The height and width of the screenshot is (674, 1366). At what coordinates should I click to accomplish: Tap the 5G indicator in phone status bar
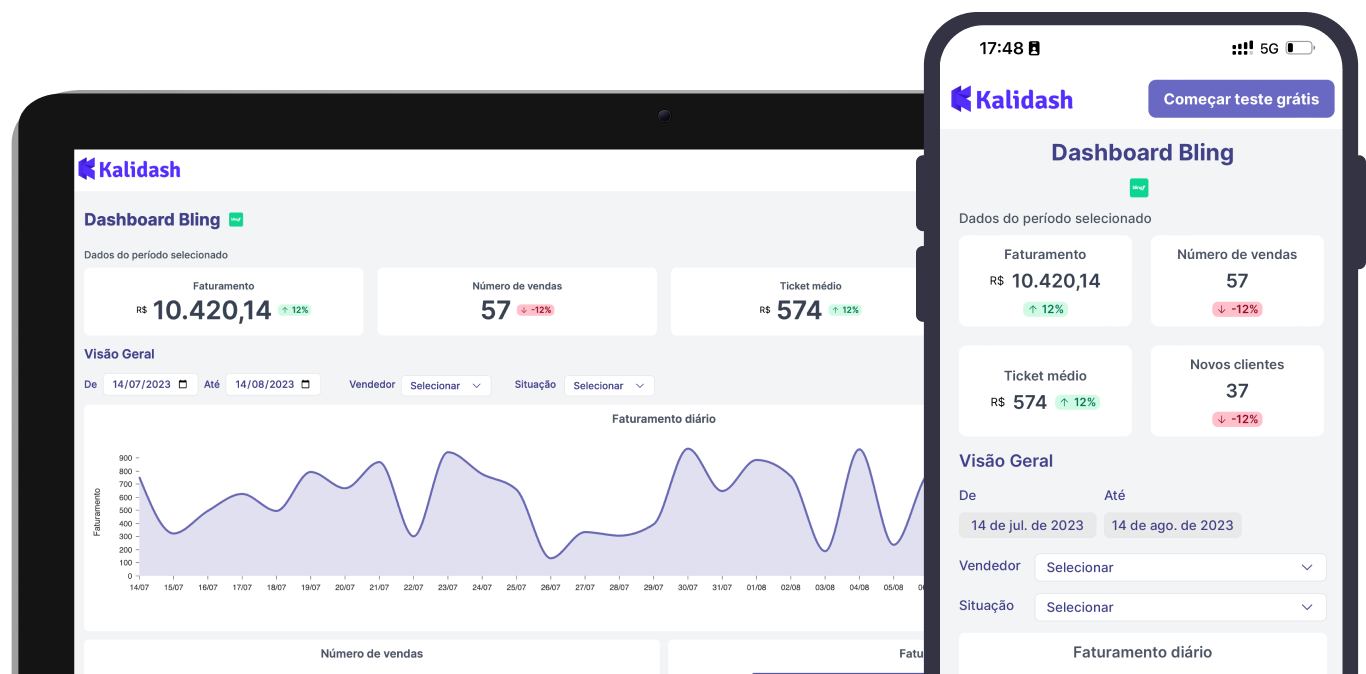tap(1269, 48)
